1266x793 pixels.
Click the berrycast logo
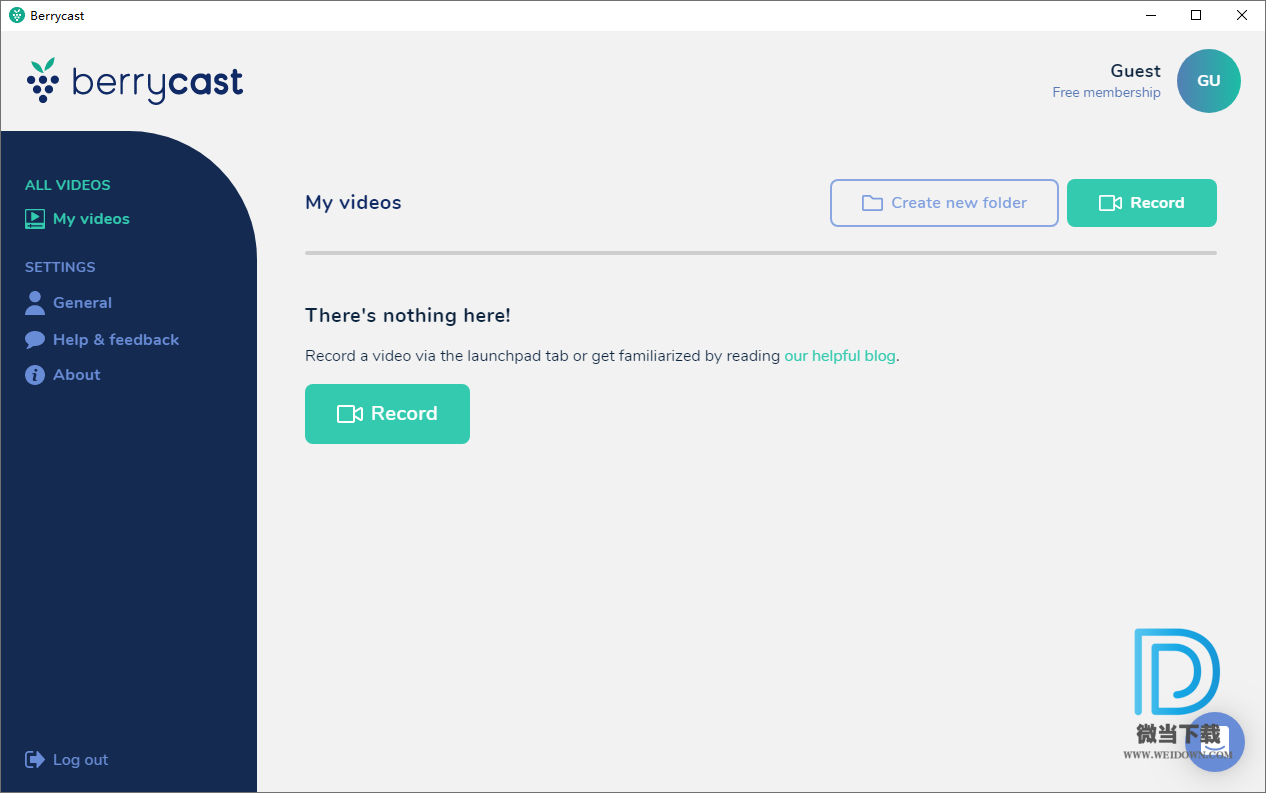click(135, 81)
